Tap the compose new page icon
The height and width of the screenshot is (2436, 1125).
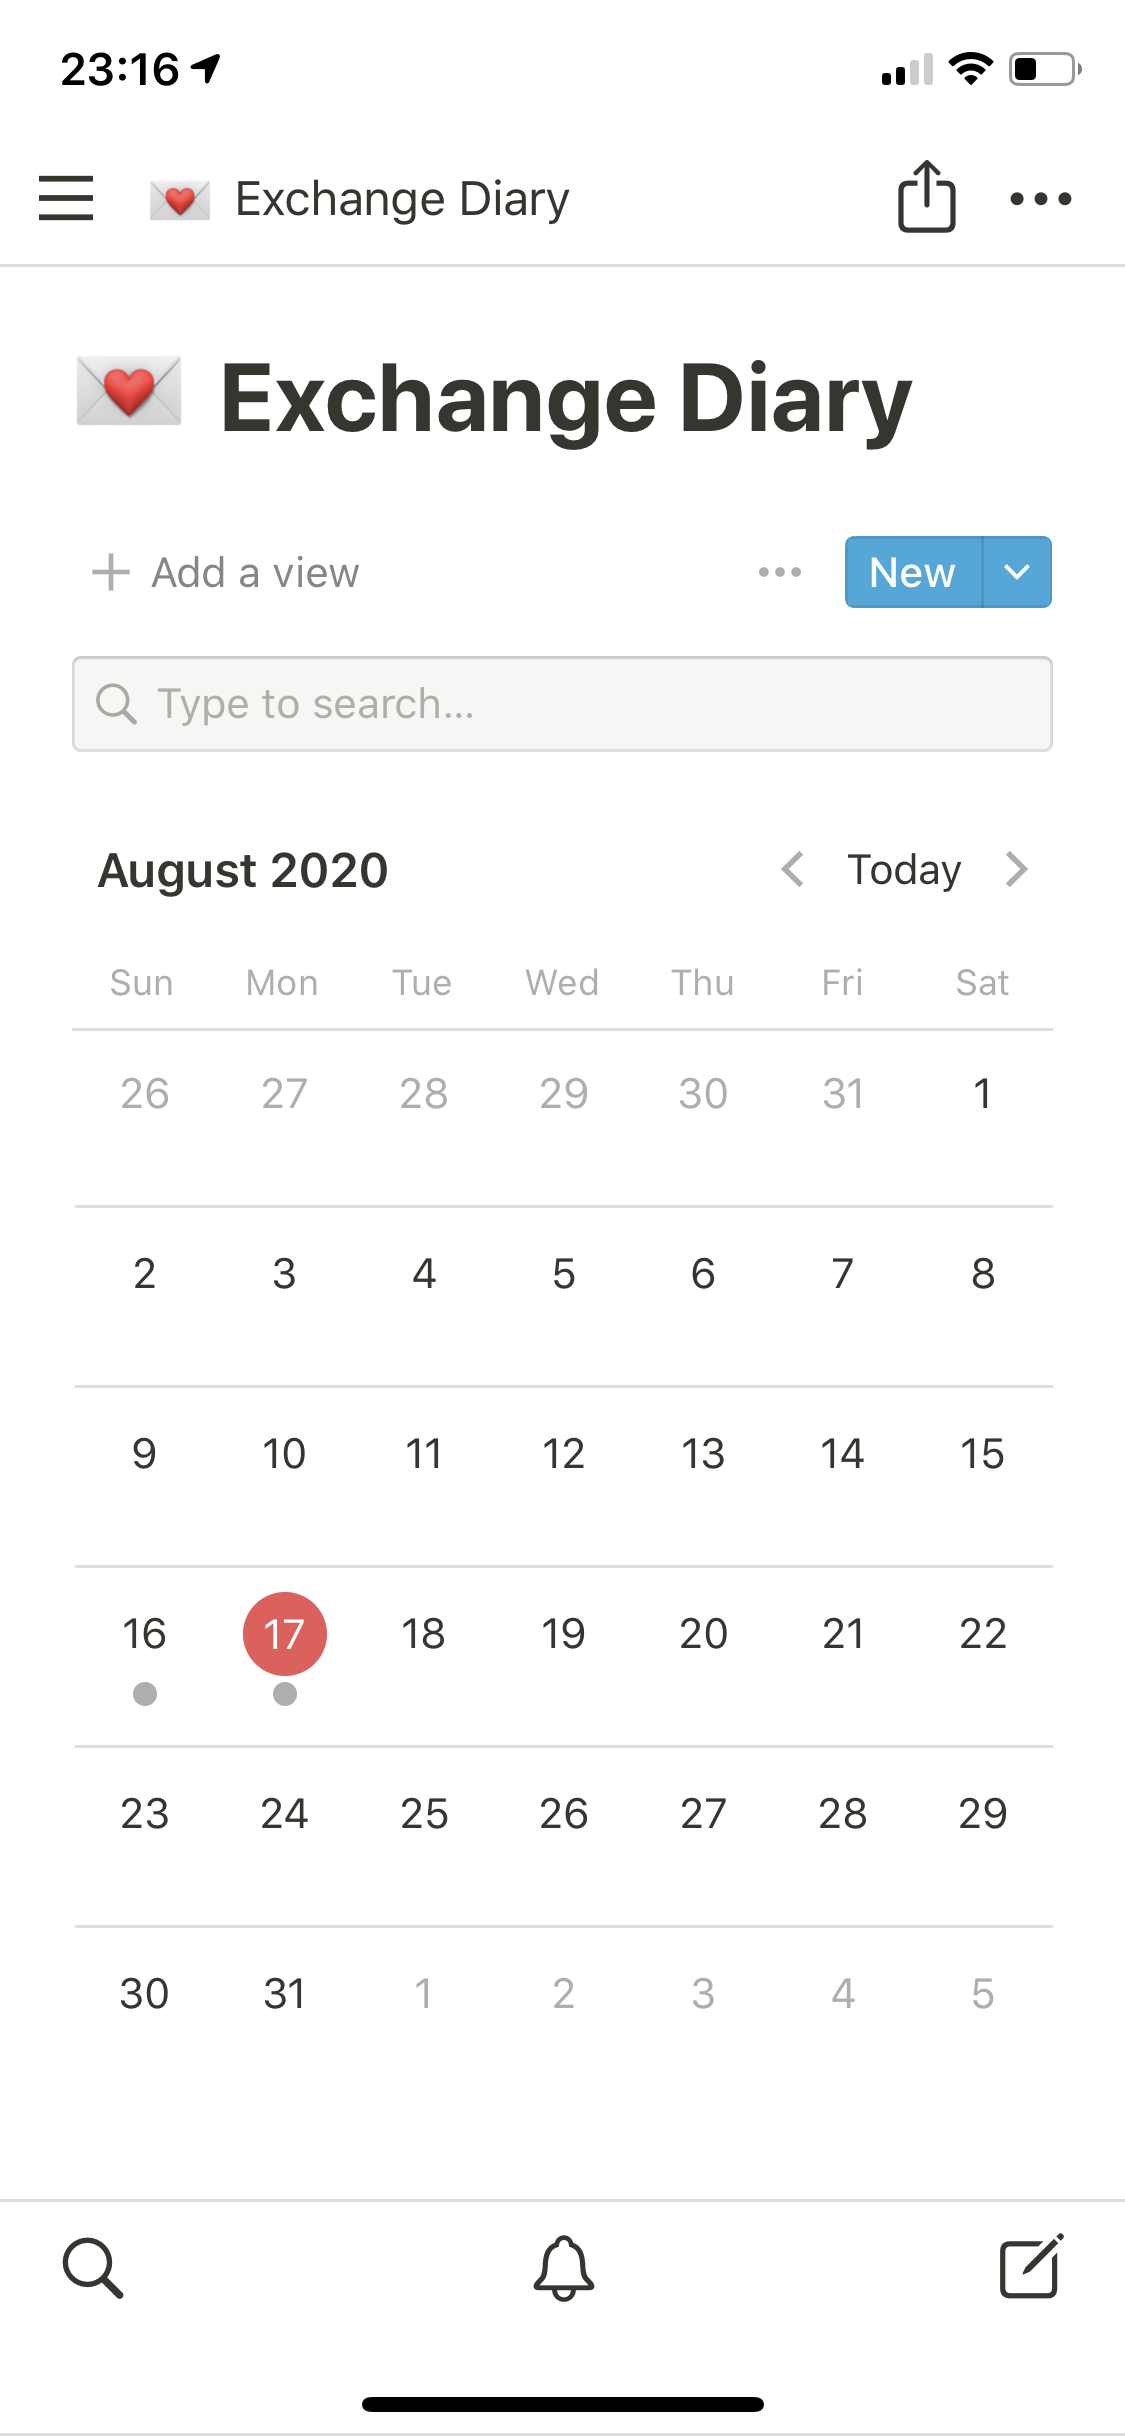1031,2267
